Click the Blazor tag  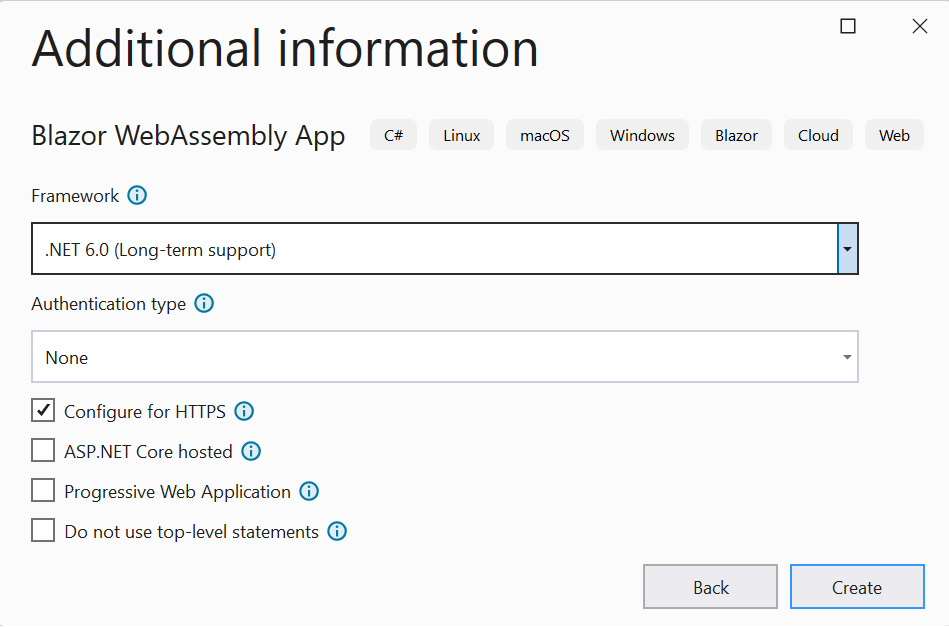click(x=736, y=135)
